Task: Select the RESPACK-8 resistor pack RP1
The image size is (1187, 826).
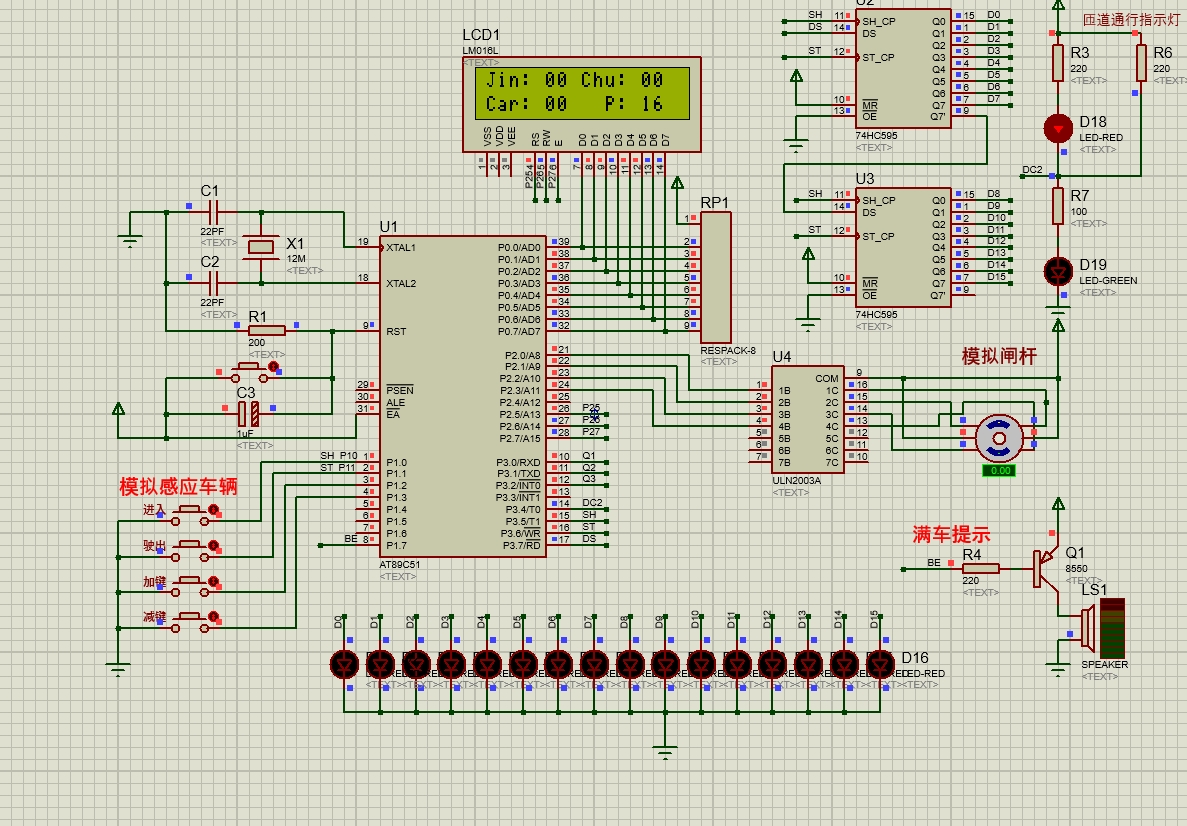Action: point(715,277)
